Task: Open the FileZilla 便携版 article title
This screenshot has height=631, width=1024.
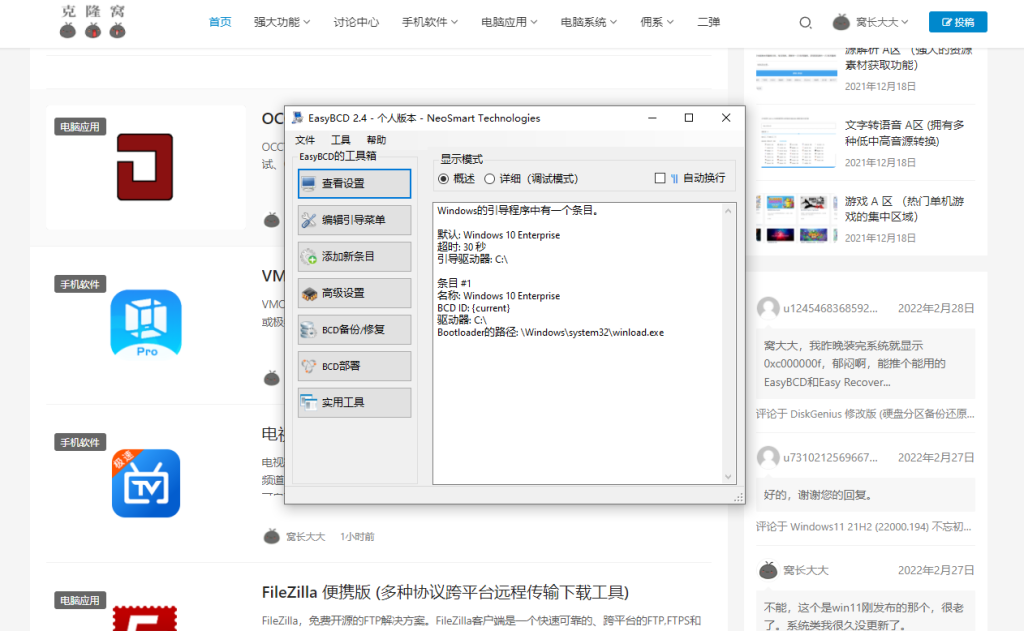Action: [x=445, y=592]
